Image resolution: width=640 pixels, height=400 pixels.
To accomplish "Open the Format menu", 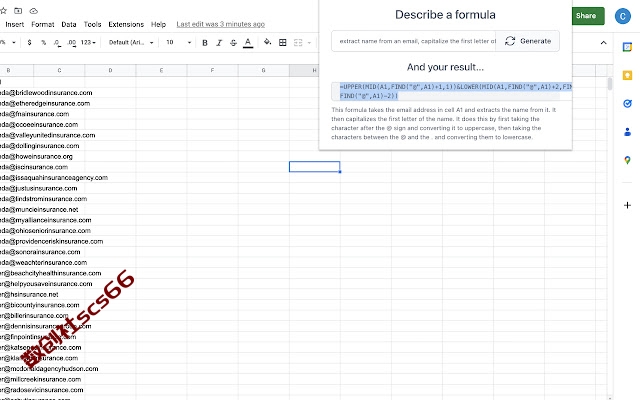I will (x=42, y=24).
